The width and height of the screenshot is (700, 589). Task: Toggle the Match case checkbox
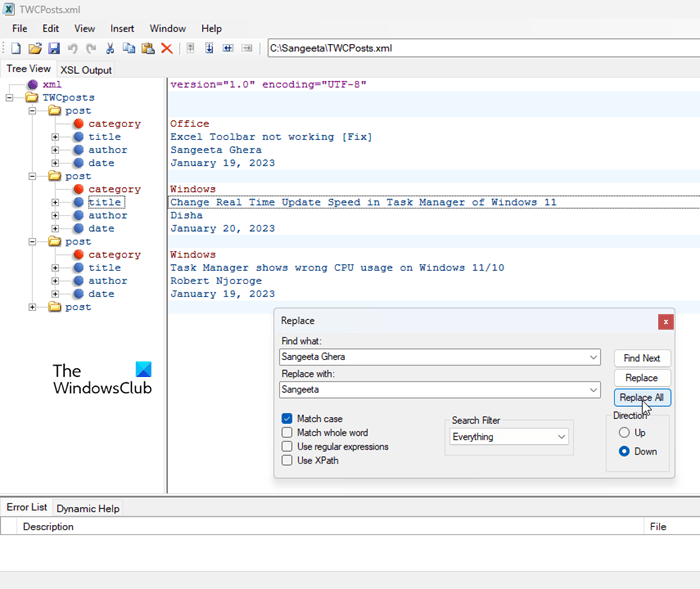(x=287, y=418)
